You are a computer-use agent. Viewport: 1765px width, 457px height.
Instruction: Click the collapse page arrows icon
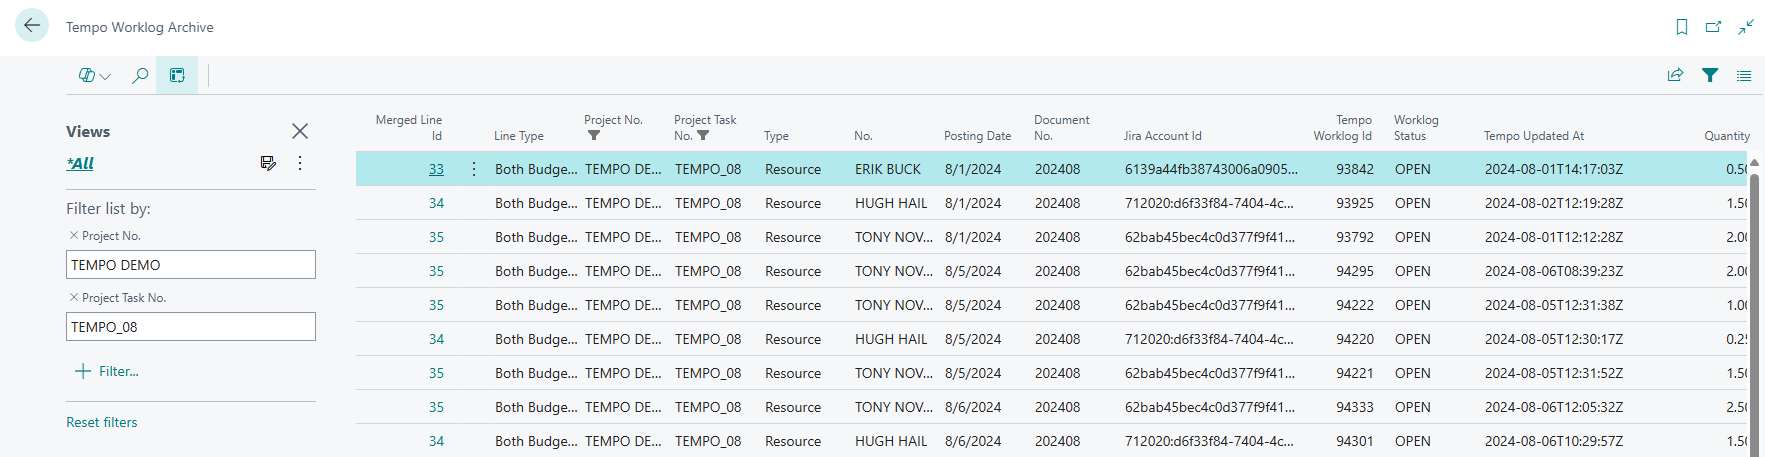click(1745, 27)
